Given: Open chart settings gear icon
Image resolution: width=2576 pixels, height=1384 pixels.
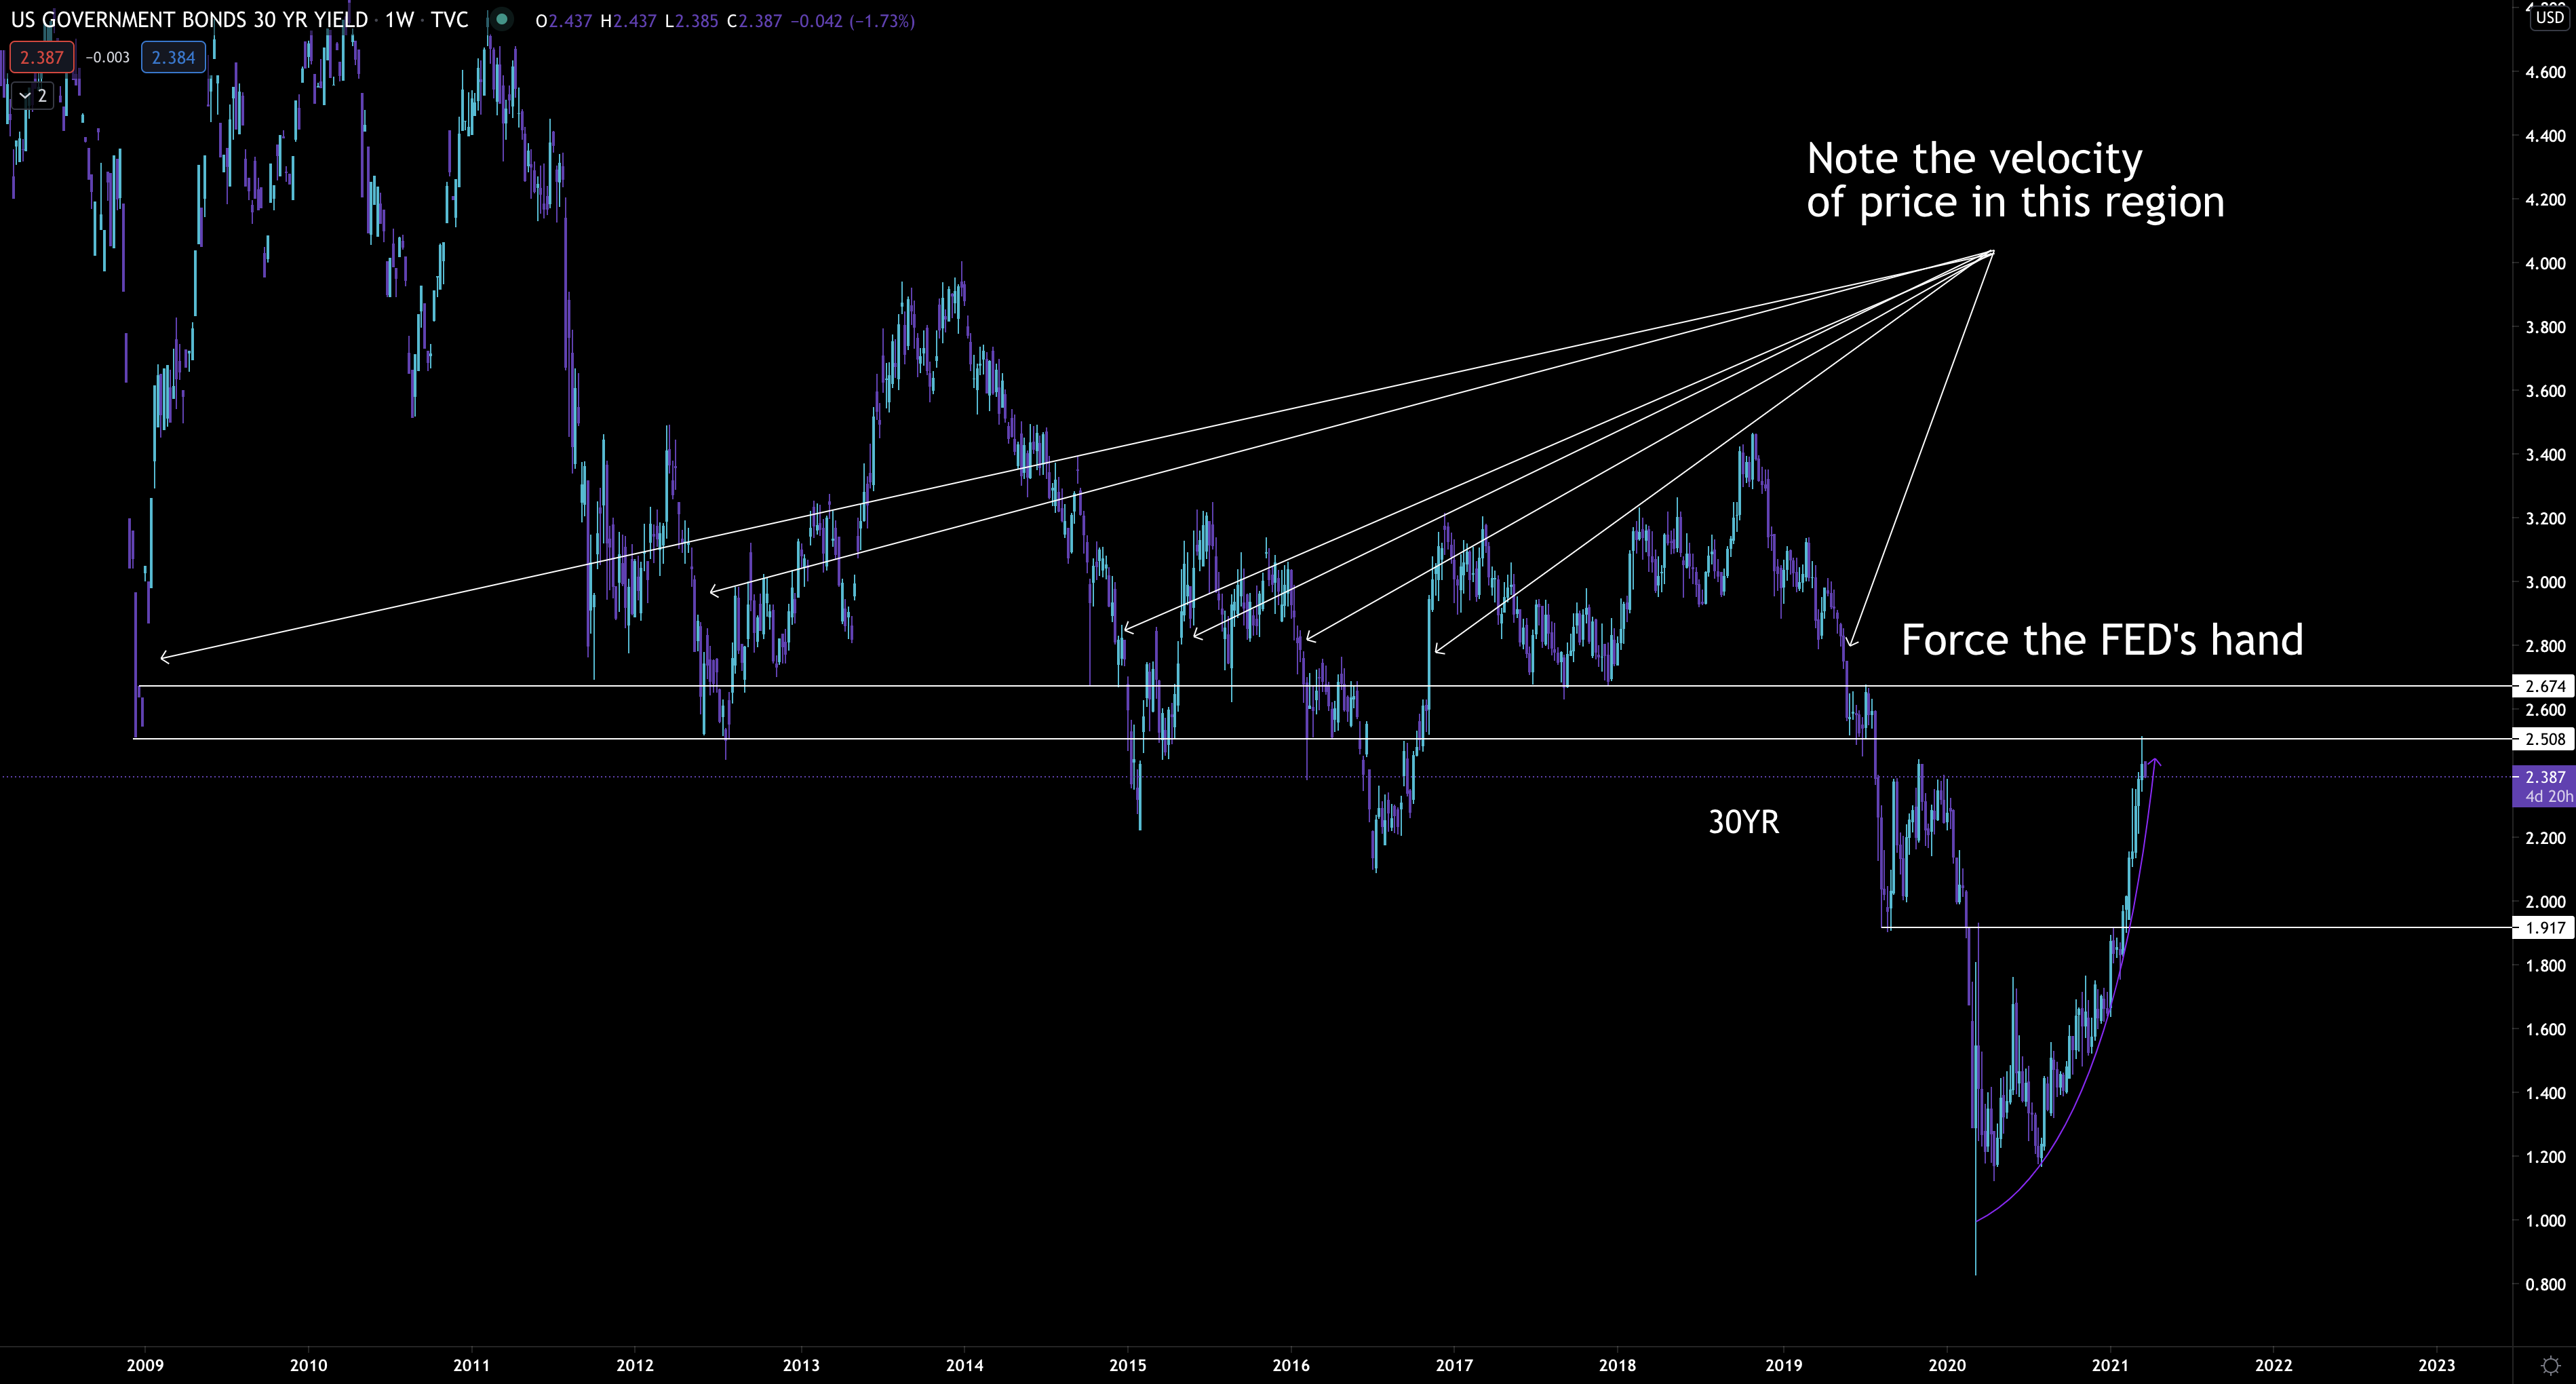Looking at the screenshot, I should point(2551,1365).
